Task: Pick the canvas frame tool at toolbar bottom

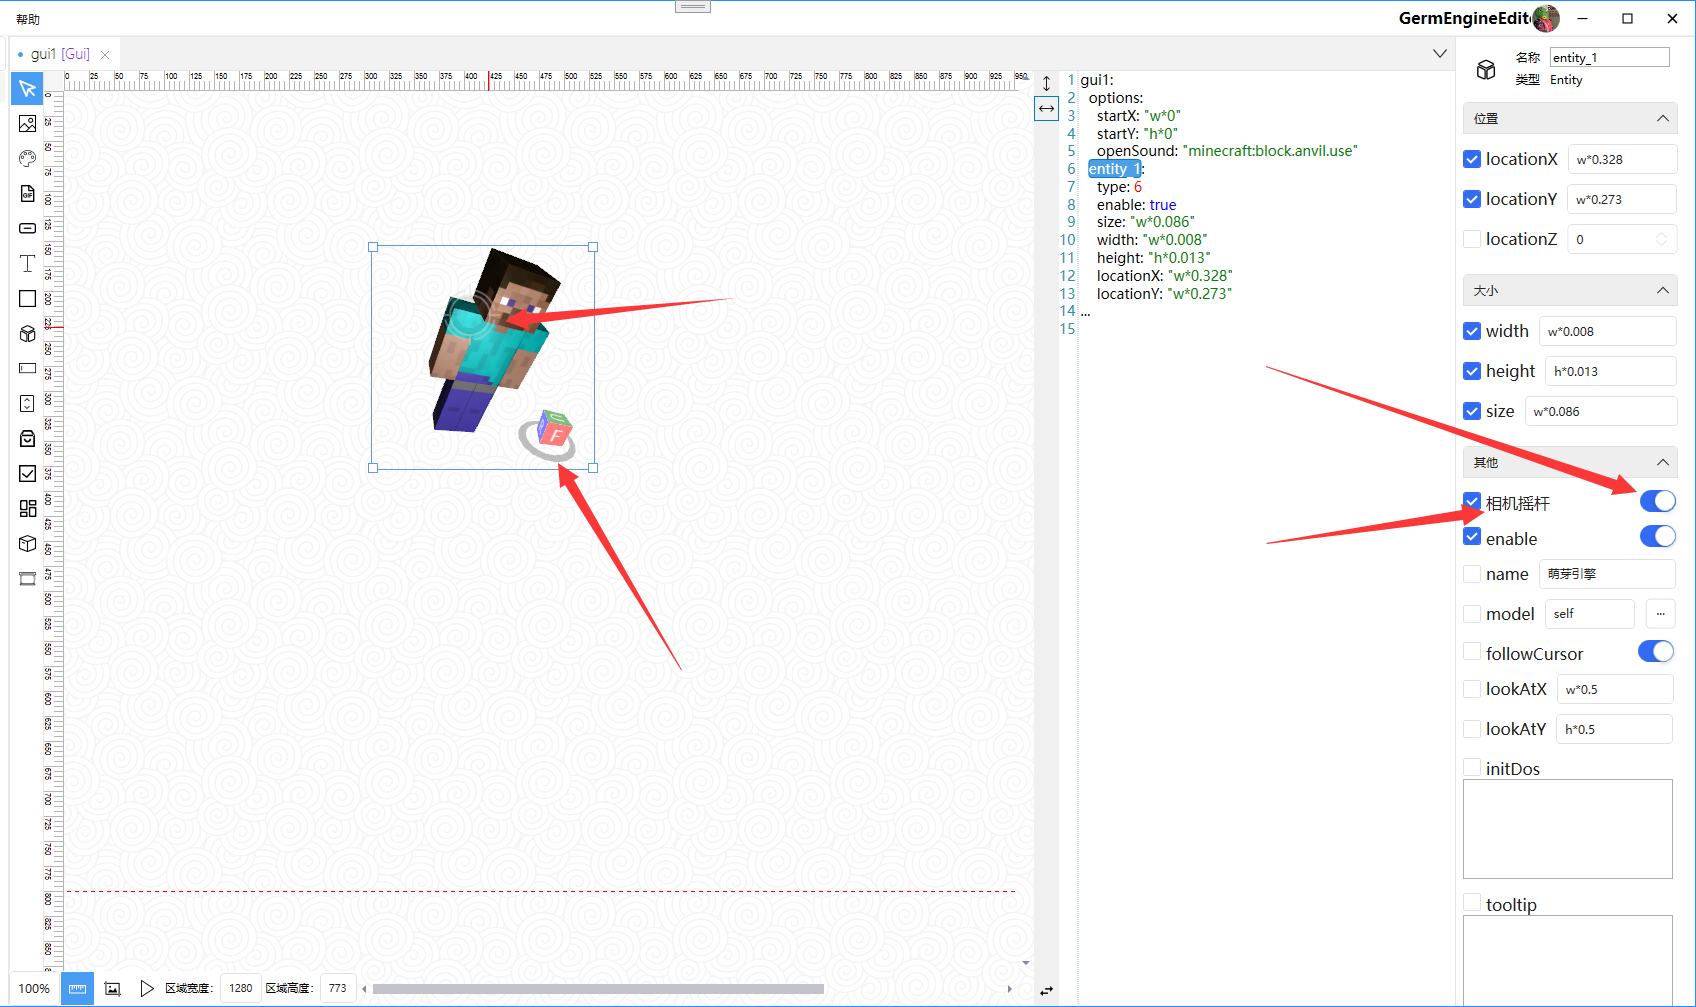Action: (27, 578)
